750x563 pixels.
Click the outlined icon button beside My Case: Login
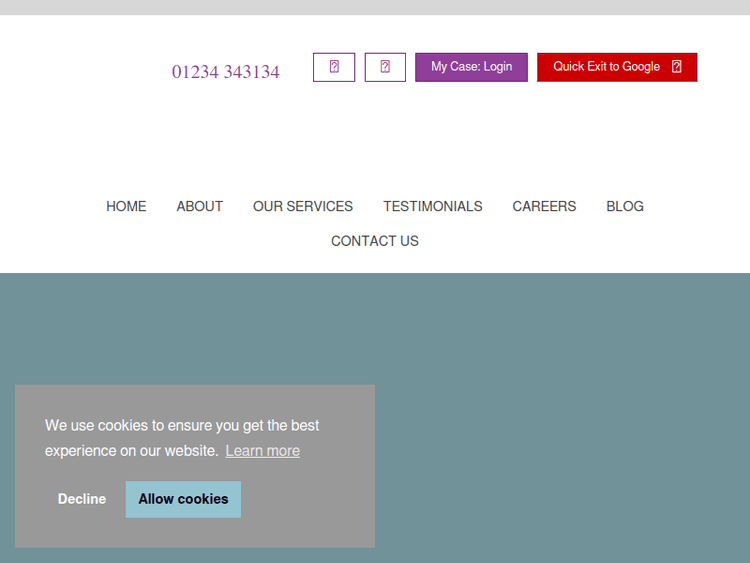(385, 67)
